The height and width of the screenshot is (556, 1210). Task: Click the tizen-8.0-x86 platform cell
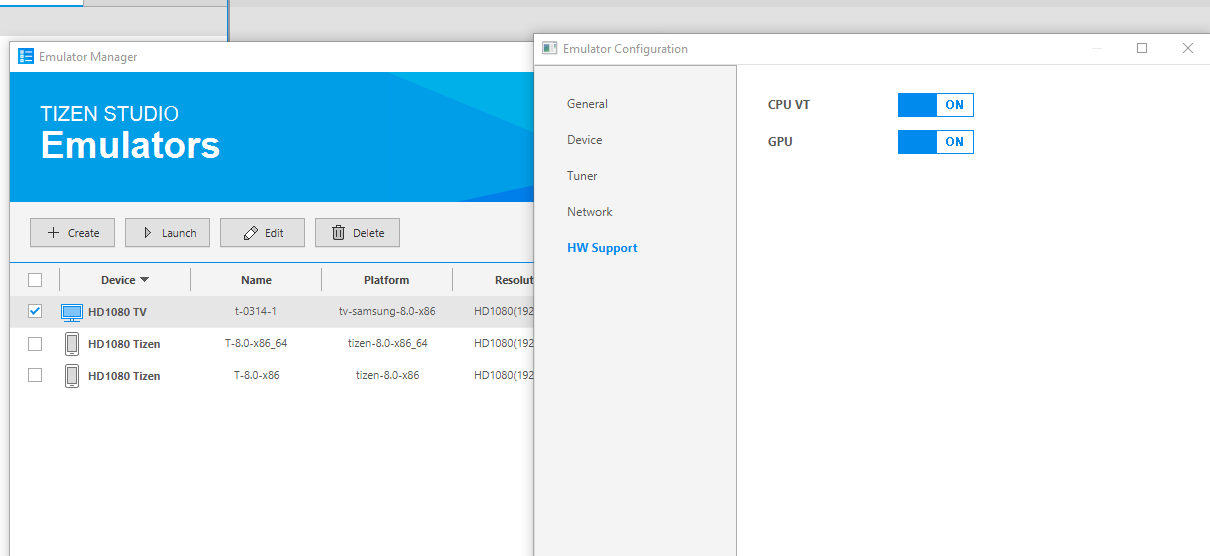click(387, 376)
